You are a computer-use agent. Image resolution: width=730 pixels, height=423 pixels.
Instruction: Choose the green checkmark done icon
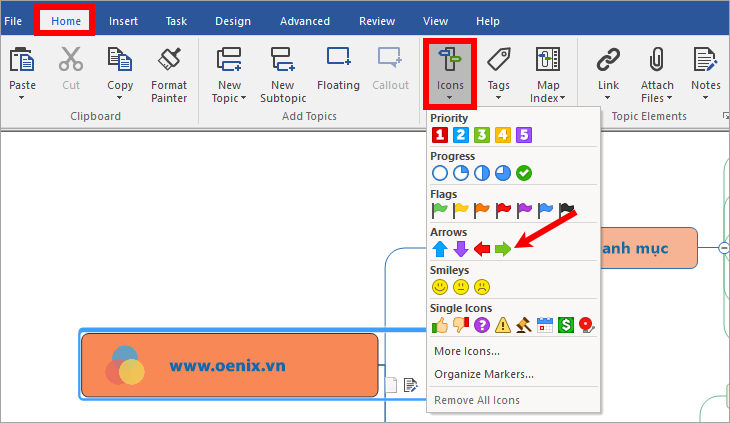coord(523,173)
